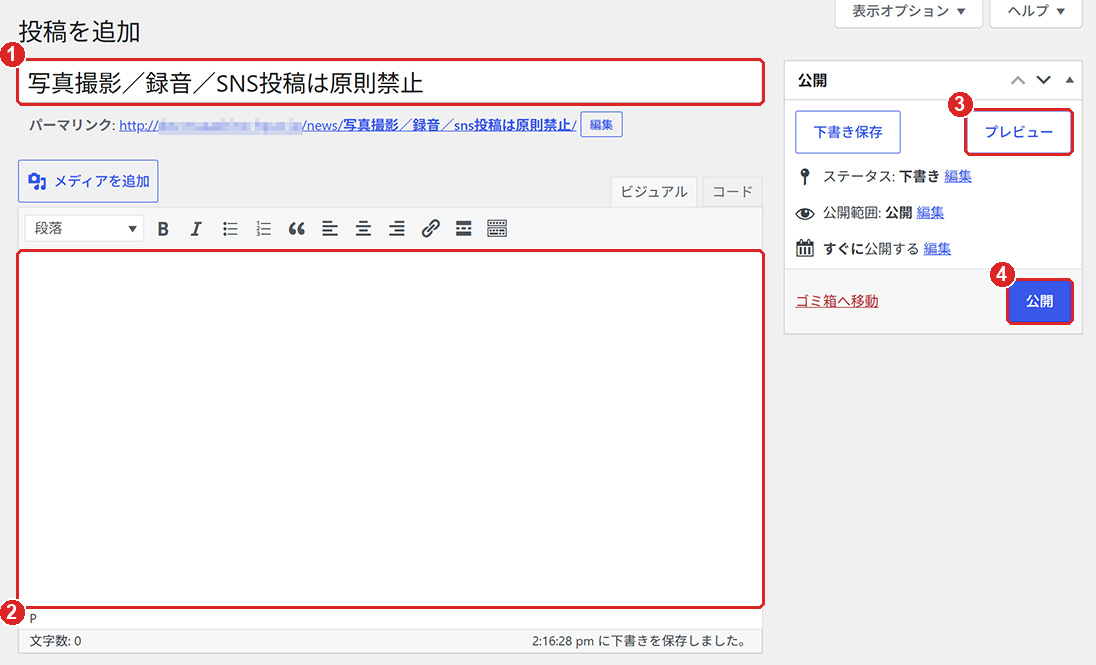Collapse the 公開 panel
Screen dimensions: 1096x665
(1069, 80)
